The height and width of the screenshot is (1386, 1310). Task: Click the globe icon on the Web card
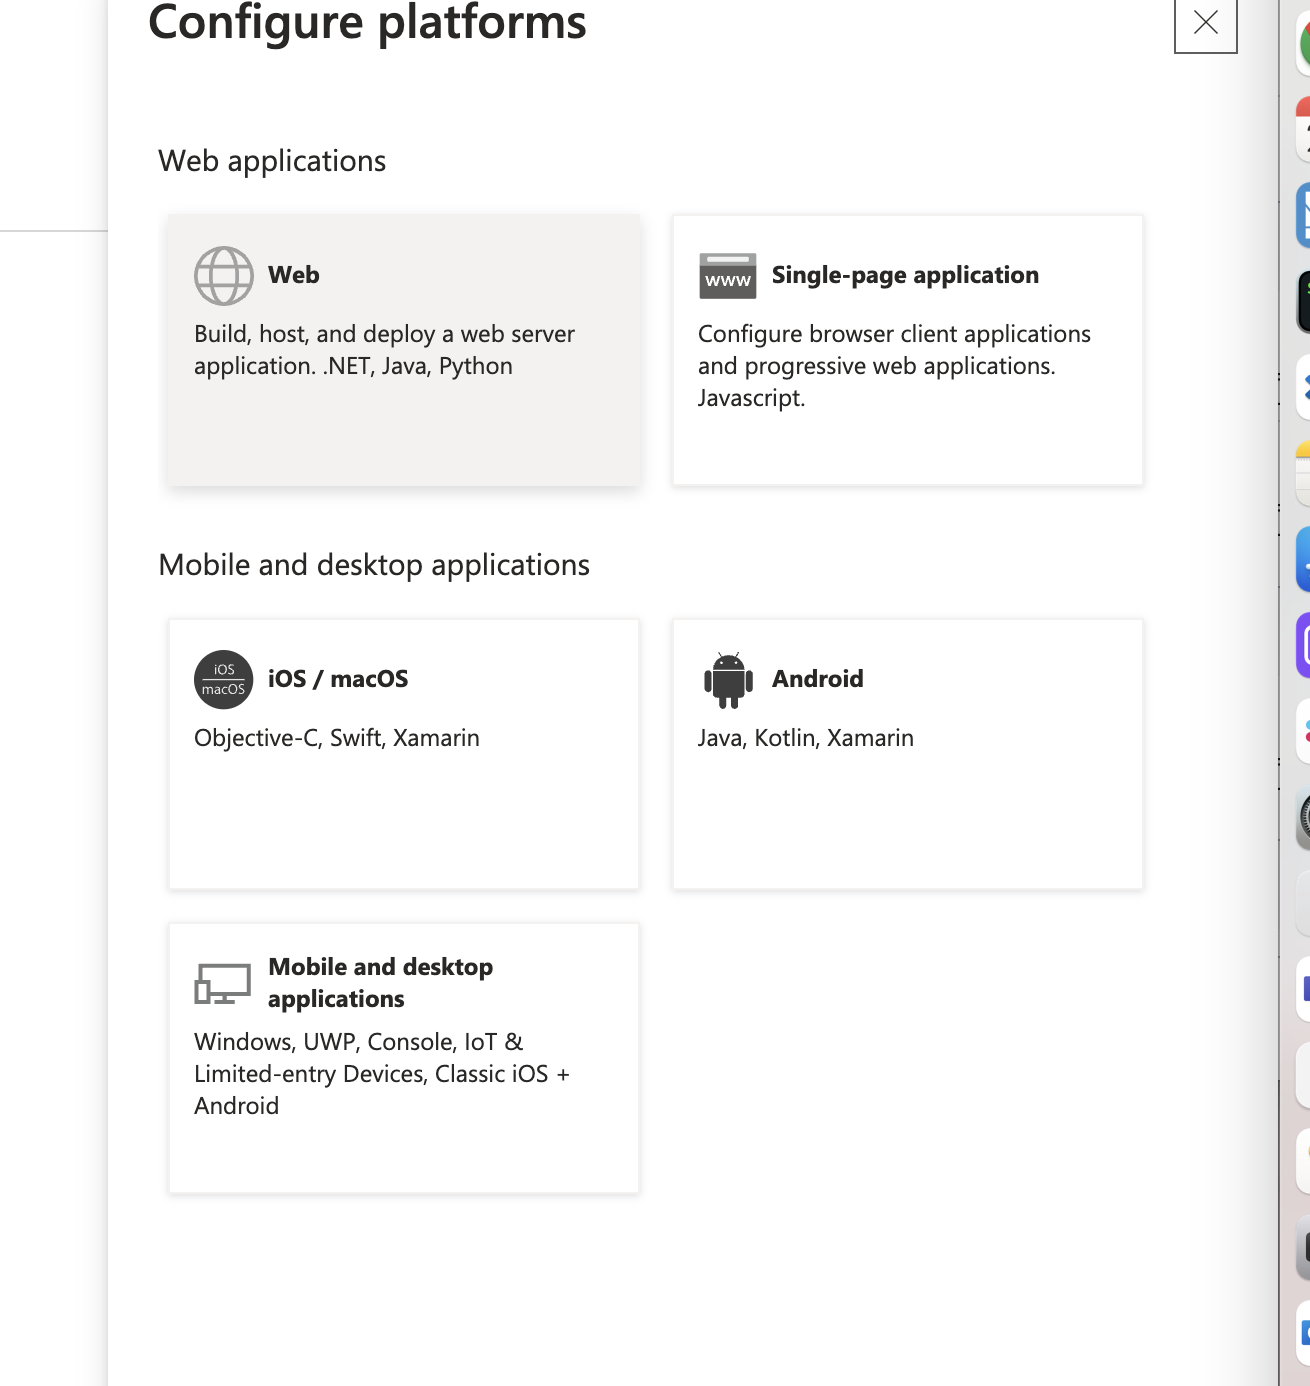pyautogui.click(x=223, y=275)
